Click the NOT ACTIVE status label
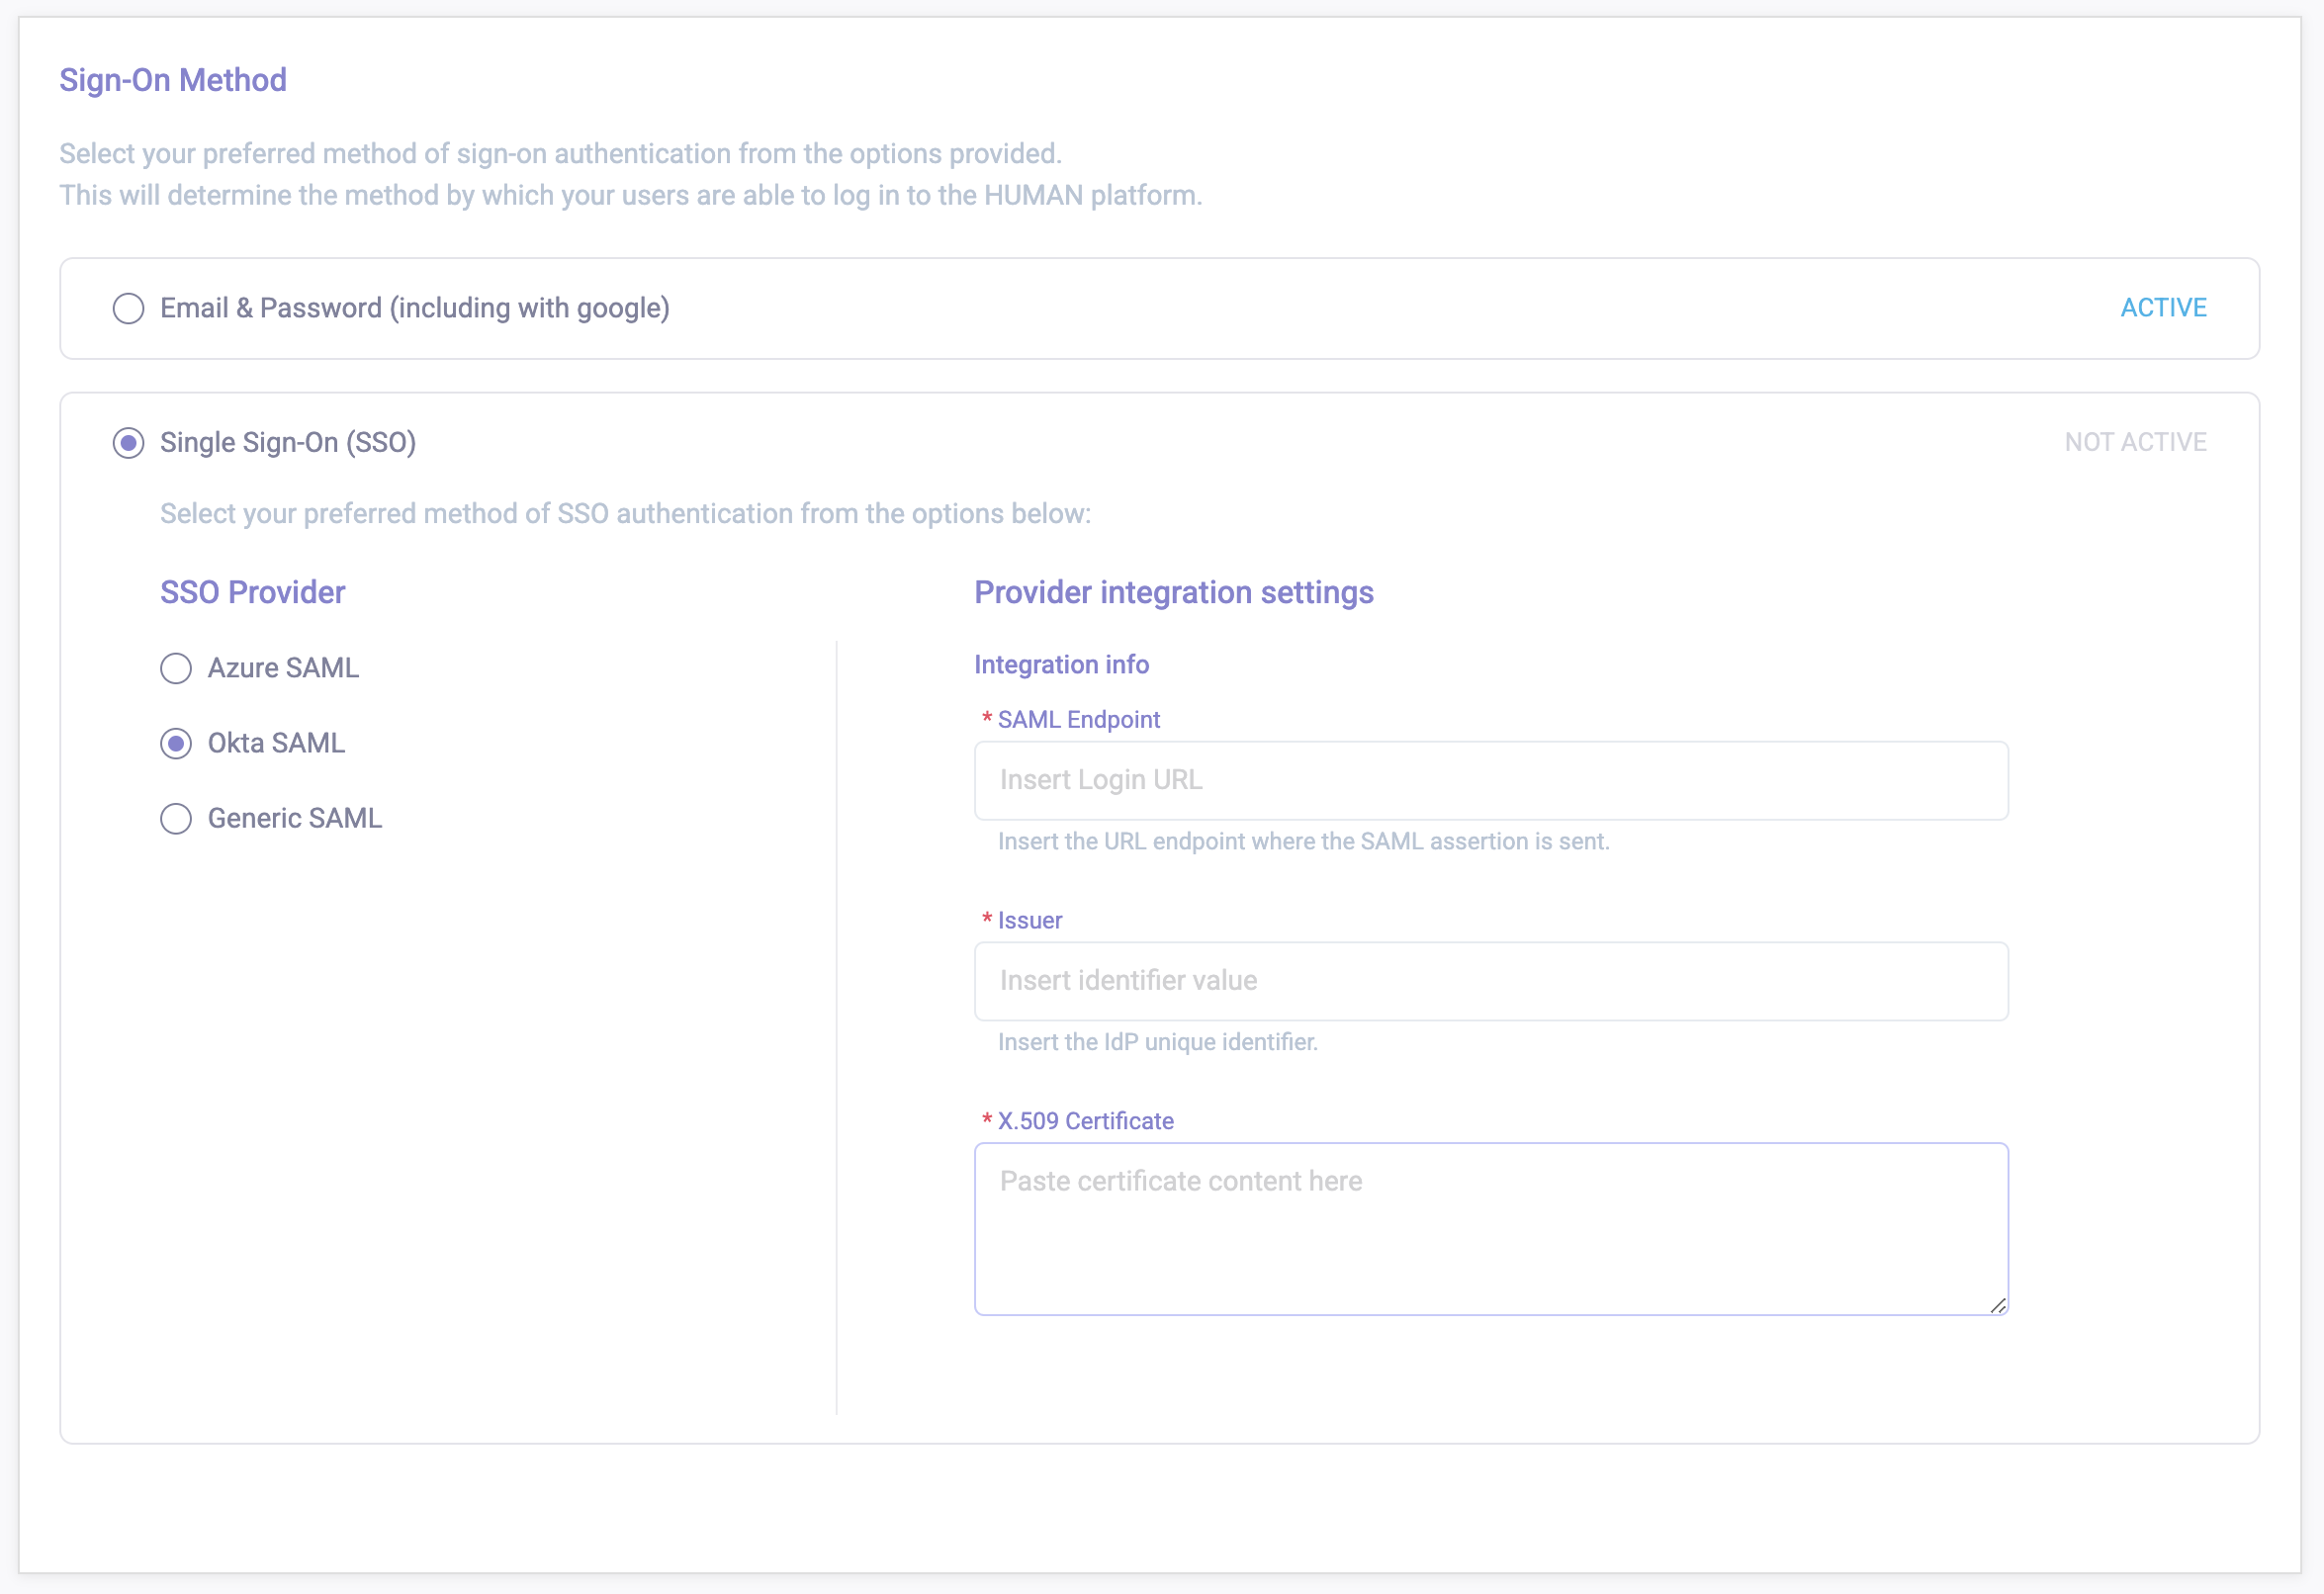This screenshot has width=2324, height=1594. [x=2135, y=442]
